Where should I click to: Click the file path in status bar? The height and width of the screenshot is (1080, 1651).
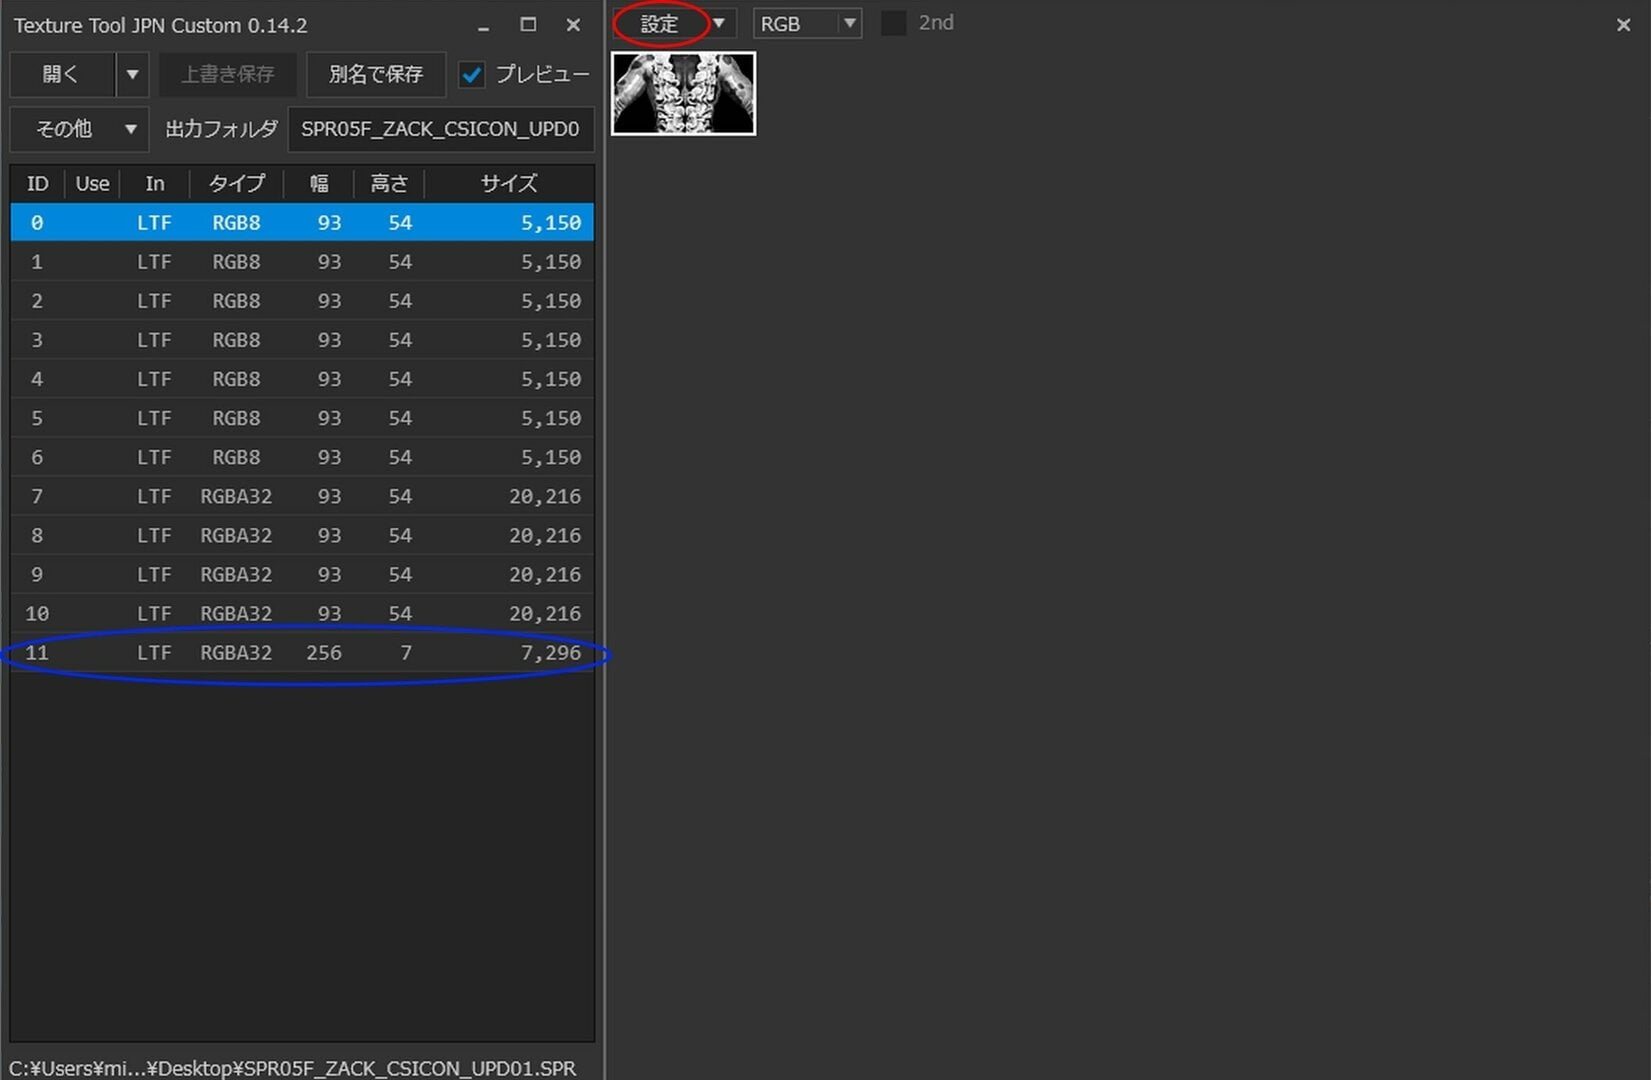(293, 1067)
